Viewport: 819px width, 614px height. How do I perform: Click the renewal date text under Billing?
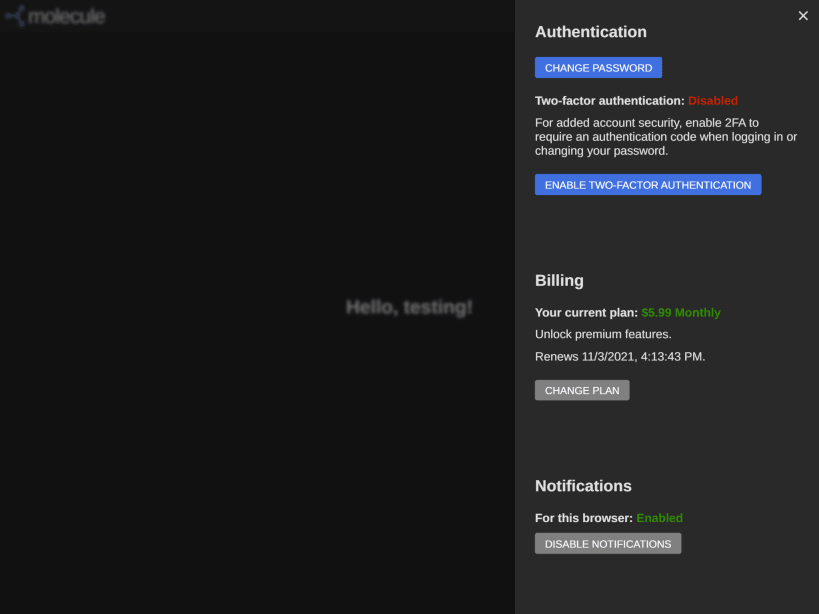pos(620,356)
